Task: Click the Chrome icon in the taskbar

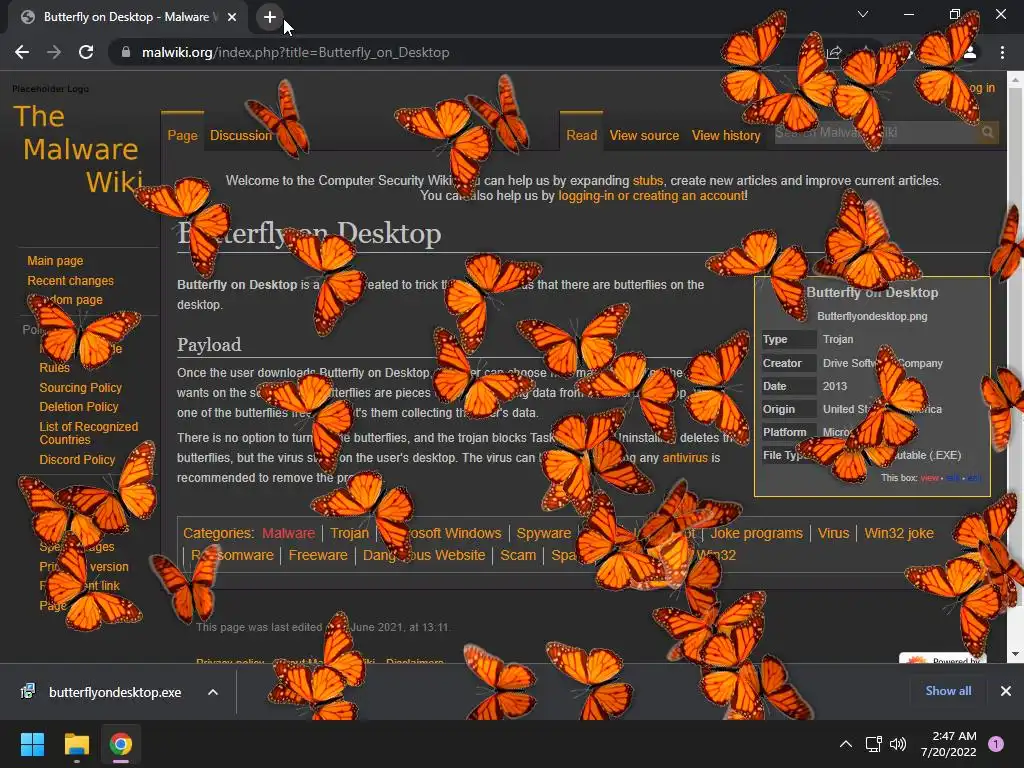Action: point(121,744)
